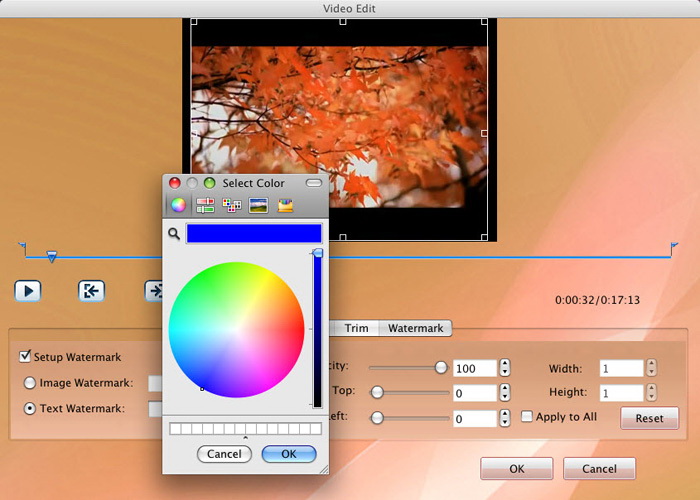
Task: Adjust the Top position stepper
Action: coord(505,393)
